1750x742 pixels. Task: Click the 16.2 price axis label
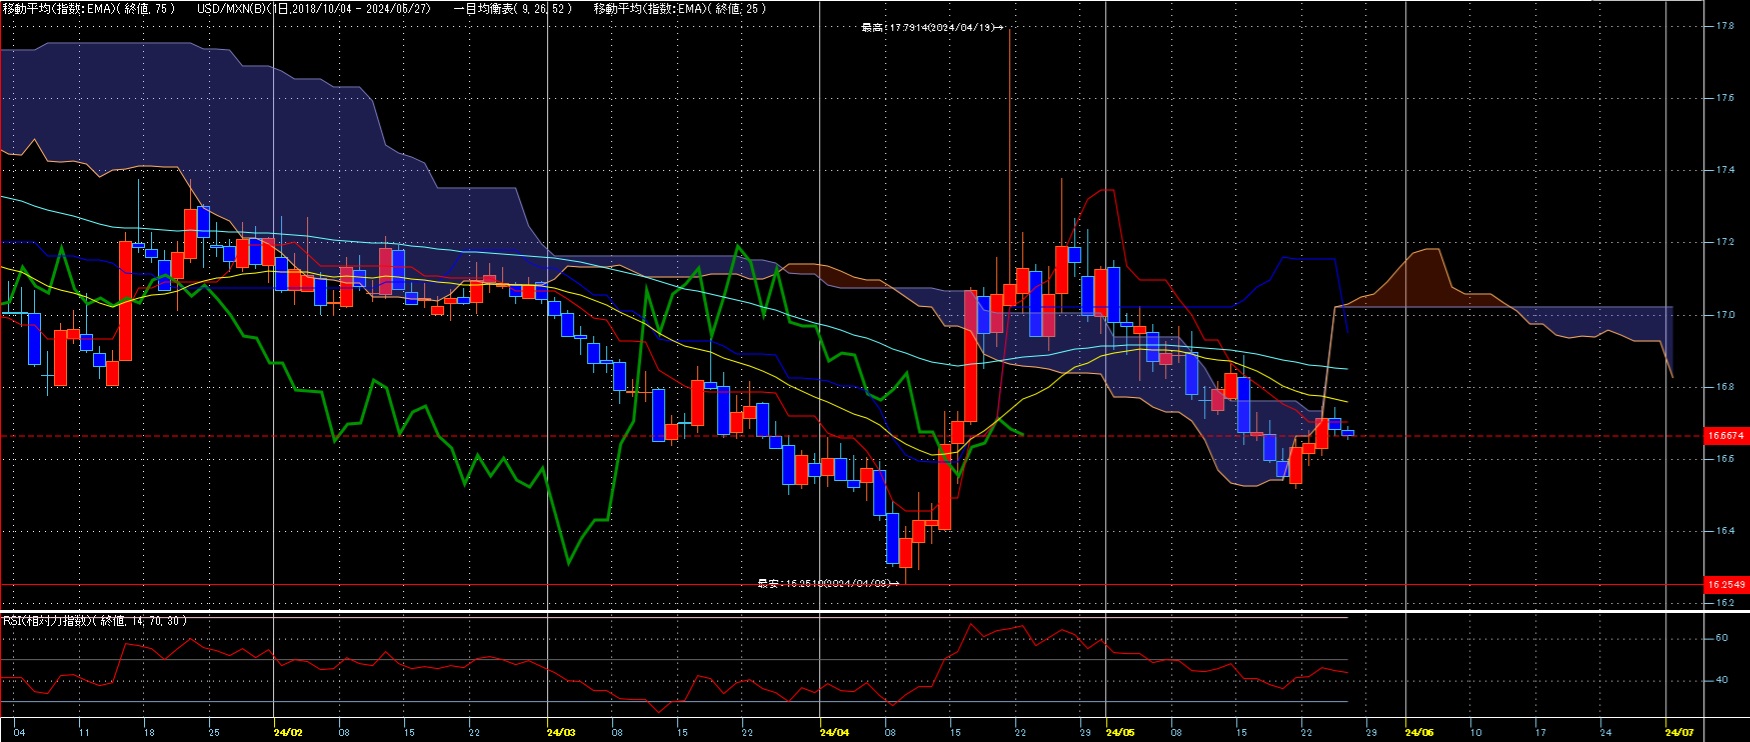(x=1725, y=603)
